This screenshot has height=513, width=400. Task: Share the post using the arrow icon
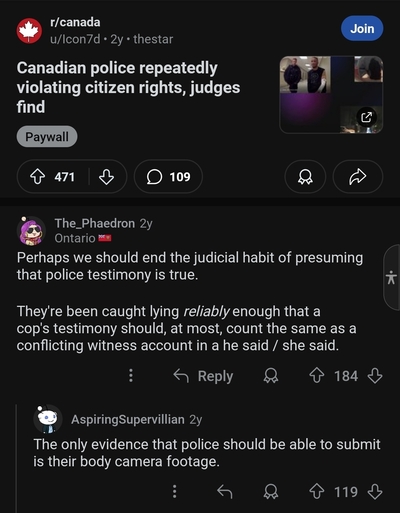[358, 177]
